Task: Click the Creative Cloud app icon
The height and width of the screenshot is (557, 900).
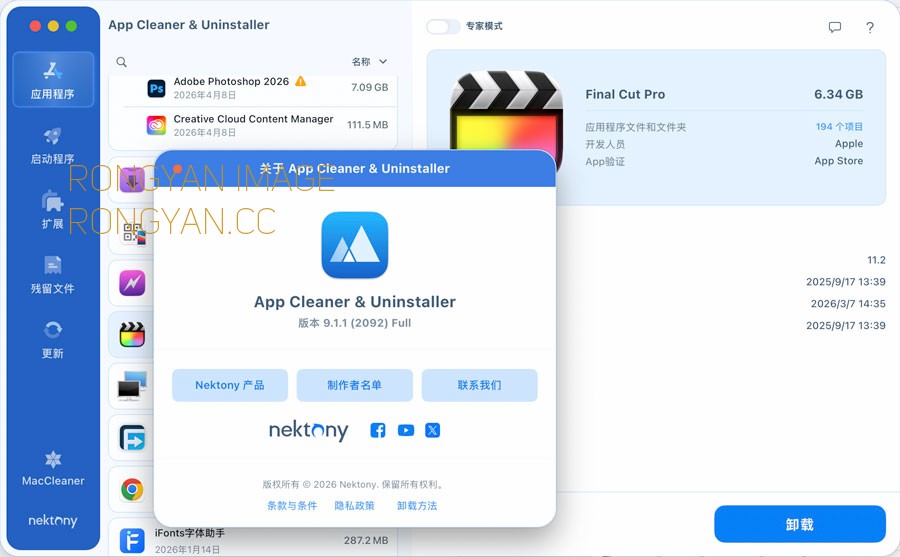Action: tap(156, 125)
